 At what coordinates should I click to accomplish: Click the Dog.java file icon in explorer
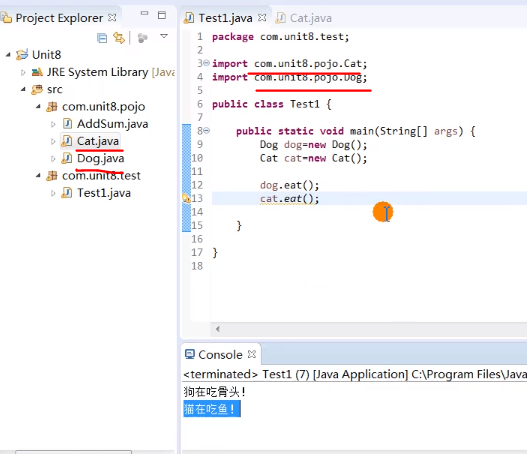(x=67, y=158)
